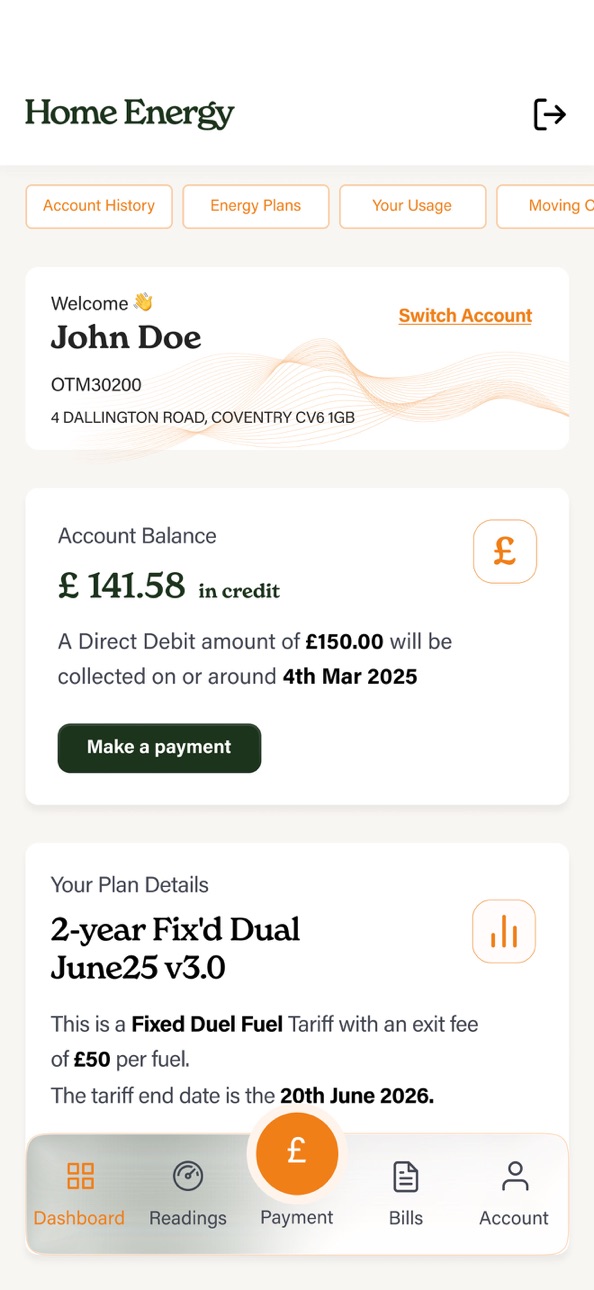Open the Your Usage tab
The width and height of the screenshot is (594, 1290).
pyautogui.click(x=412, y=206)
